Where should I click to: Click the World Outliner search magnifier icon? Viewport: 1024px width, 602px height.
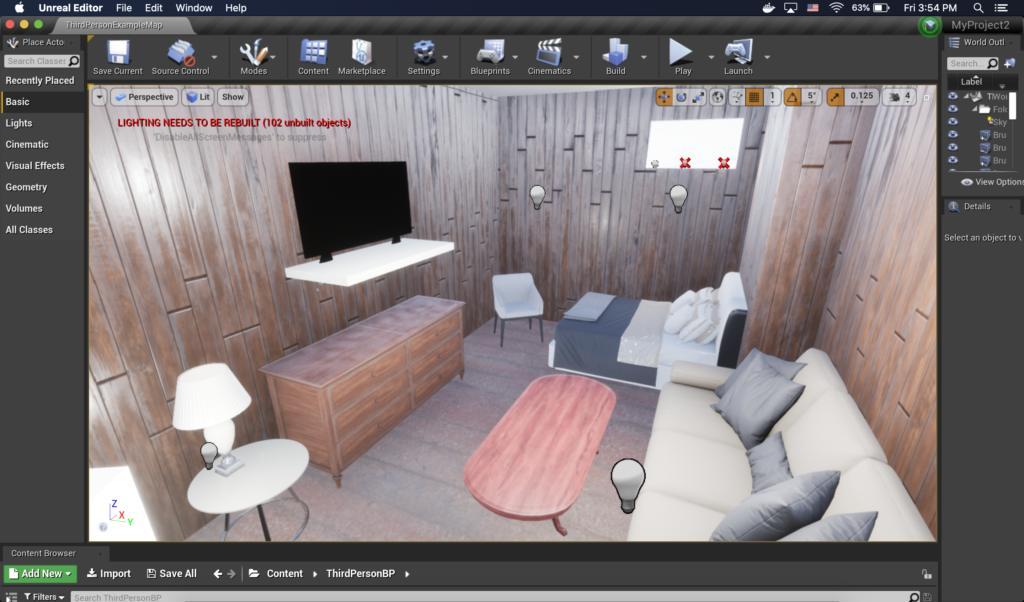pos(993,63)
